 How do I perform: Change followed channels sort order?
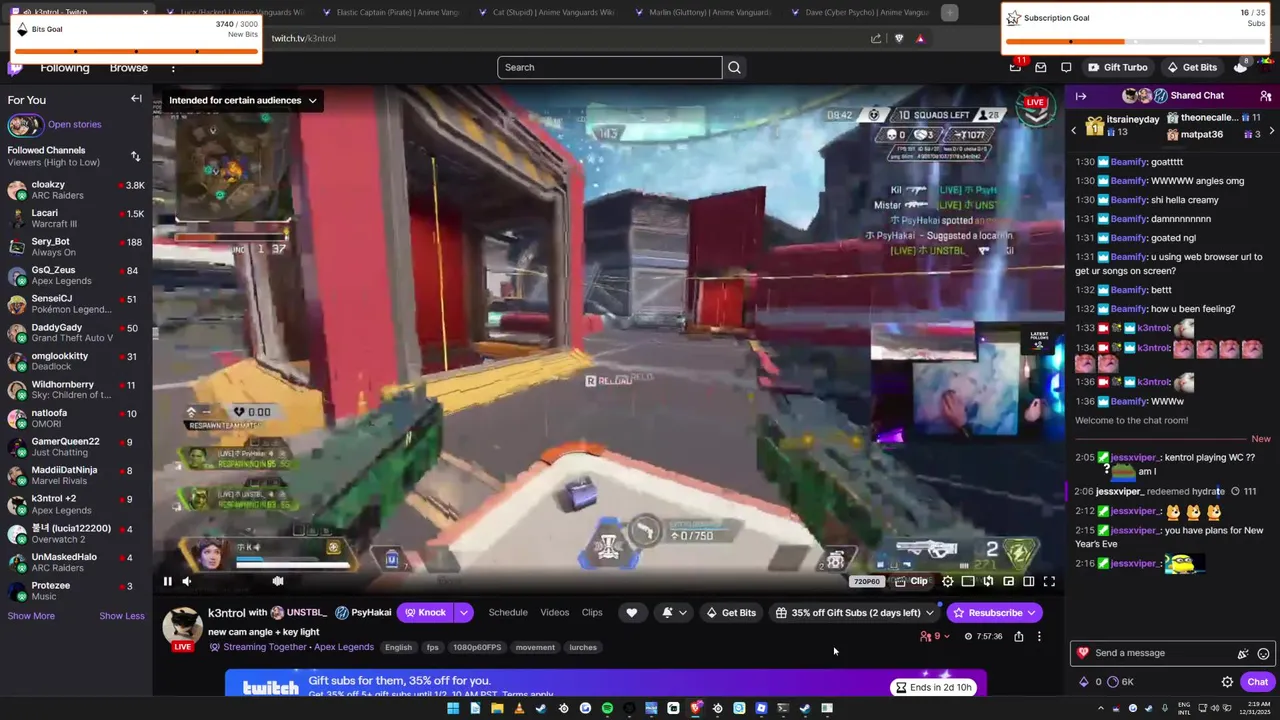(135, 156)
